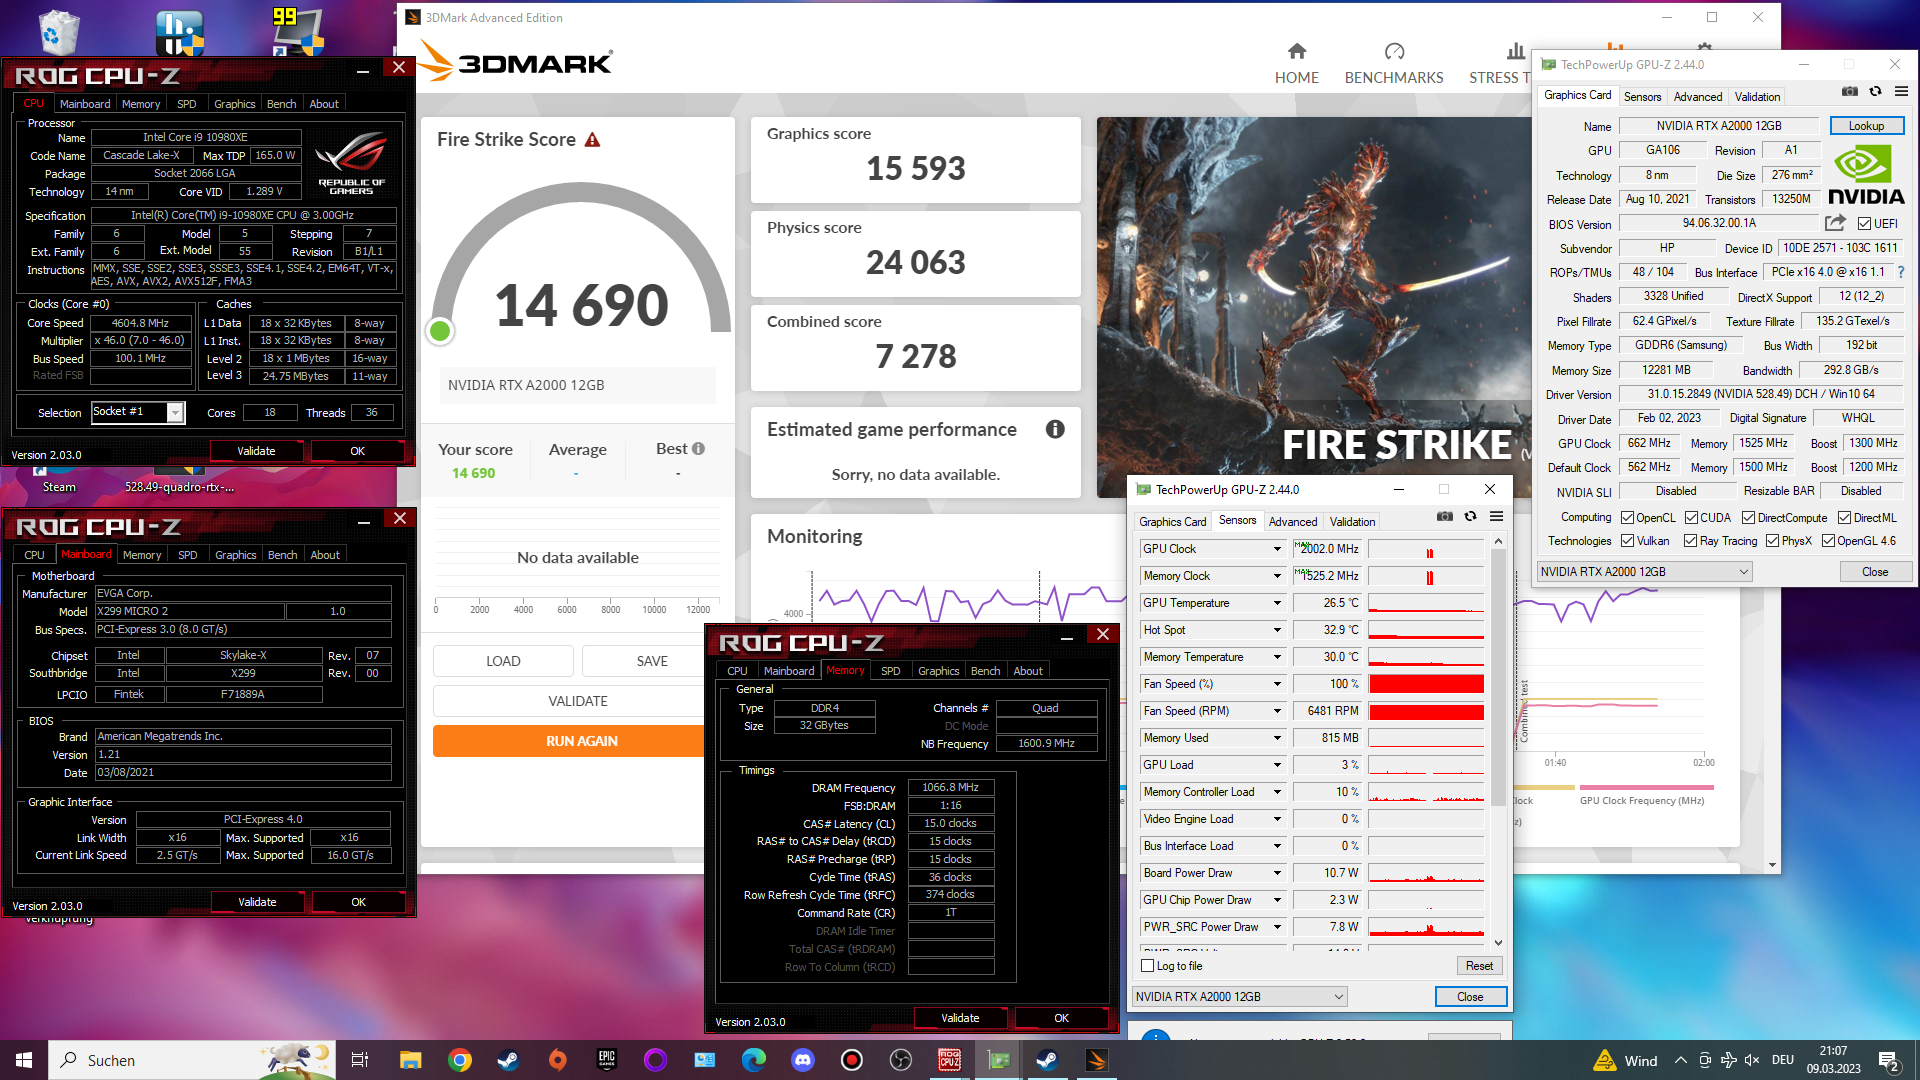Open Google Chrome from taskbar
Screen dimensions: 1920x1080
(x=459, y=1060)
